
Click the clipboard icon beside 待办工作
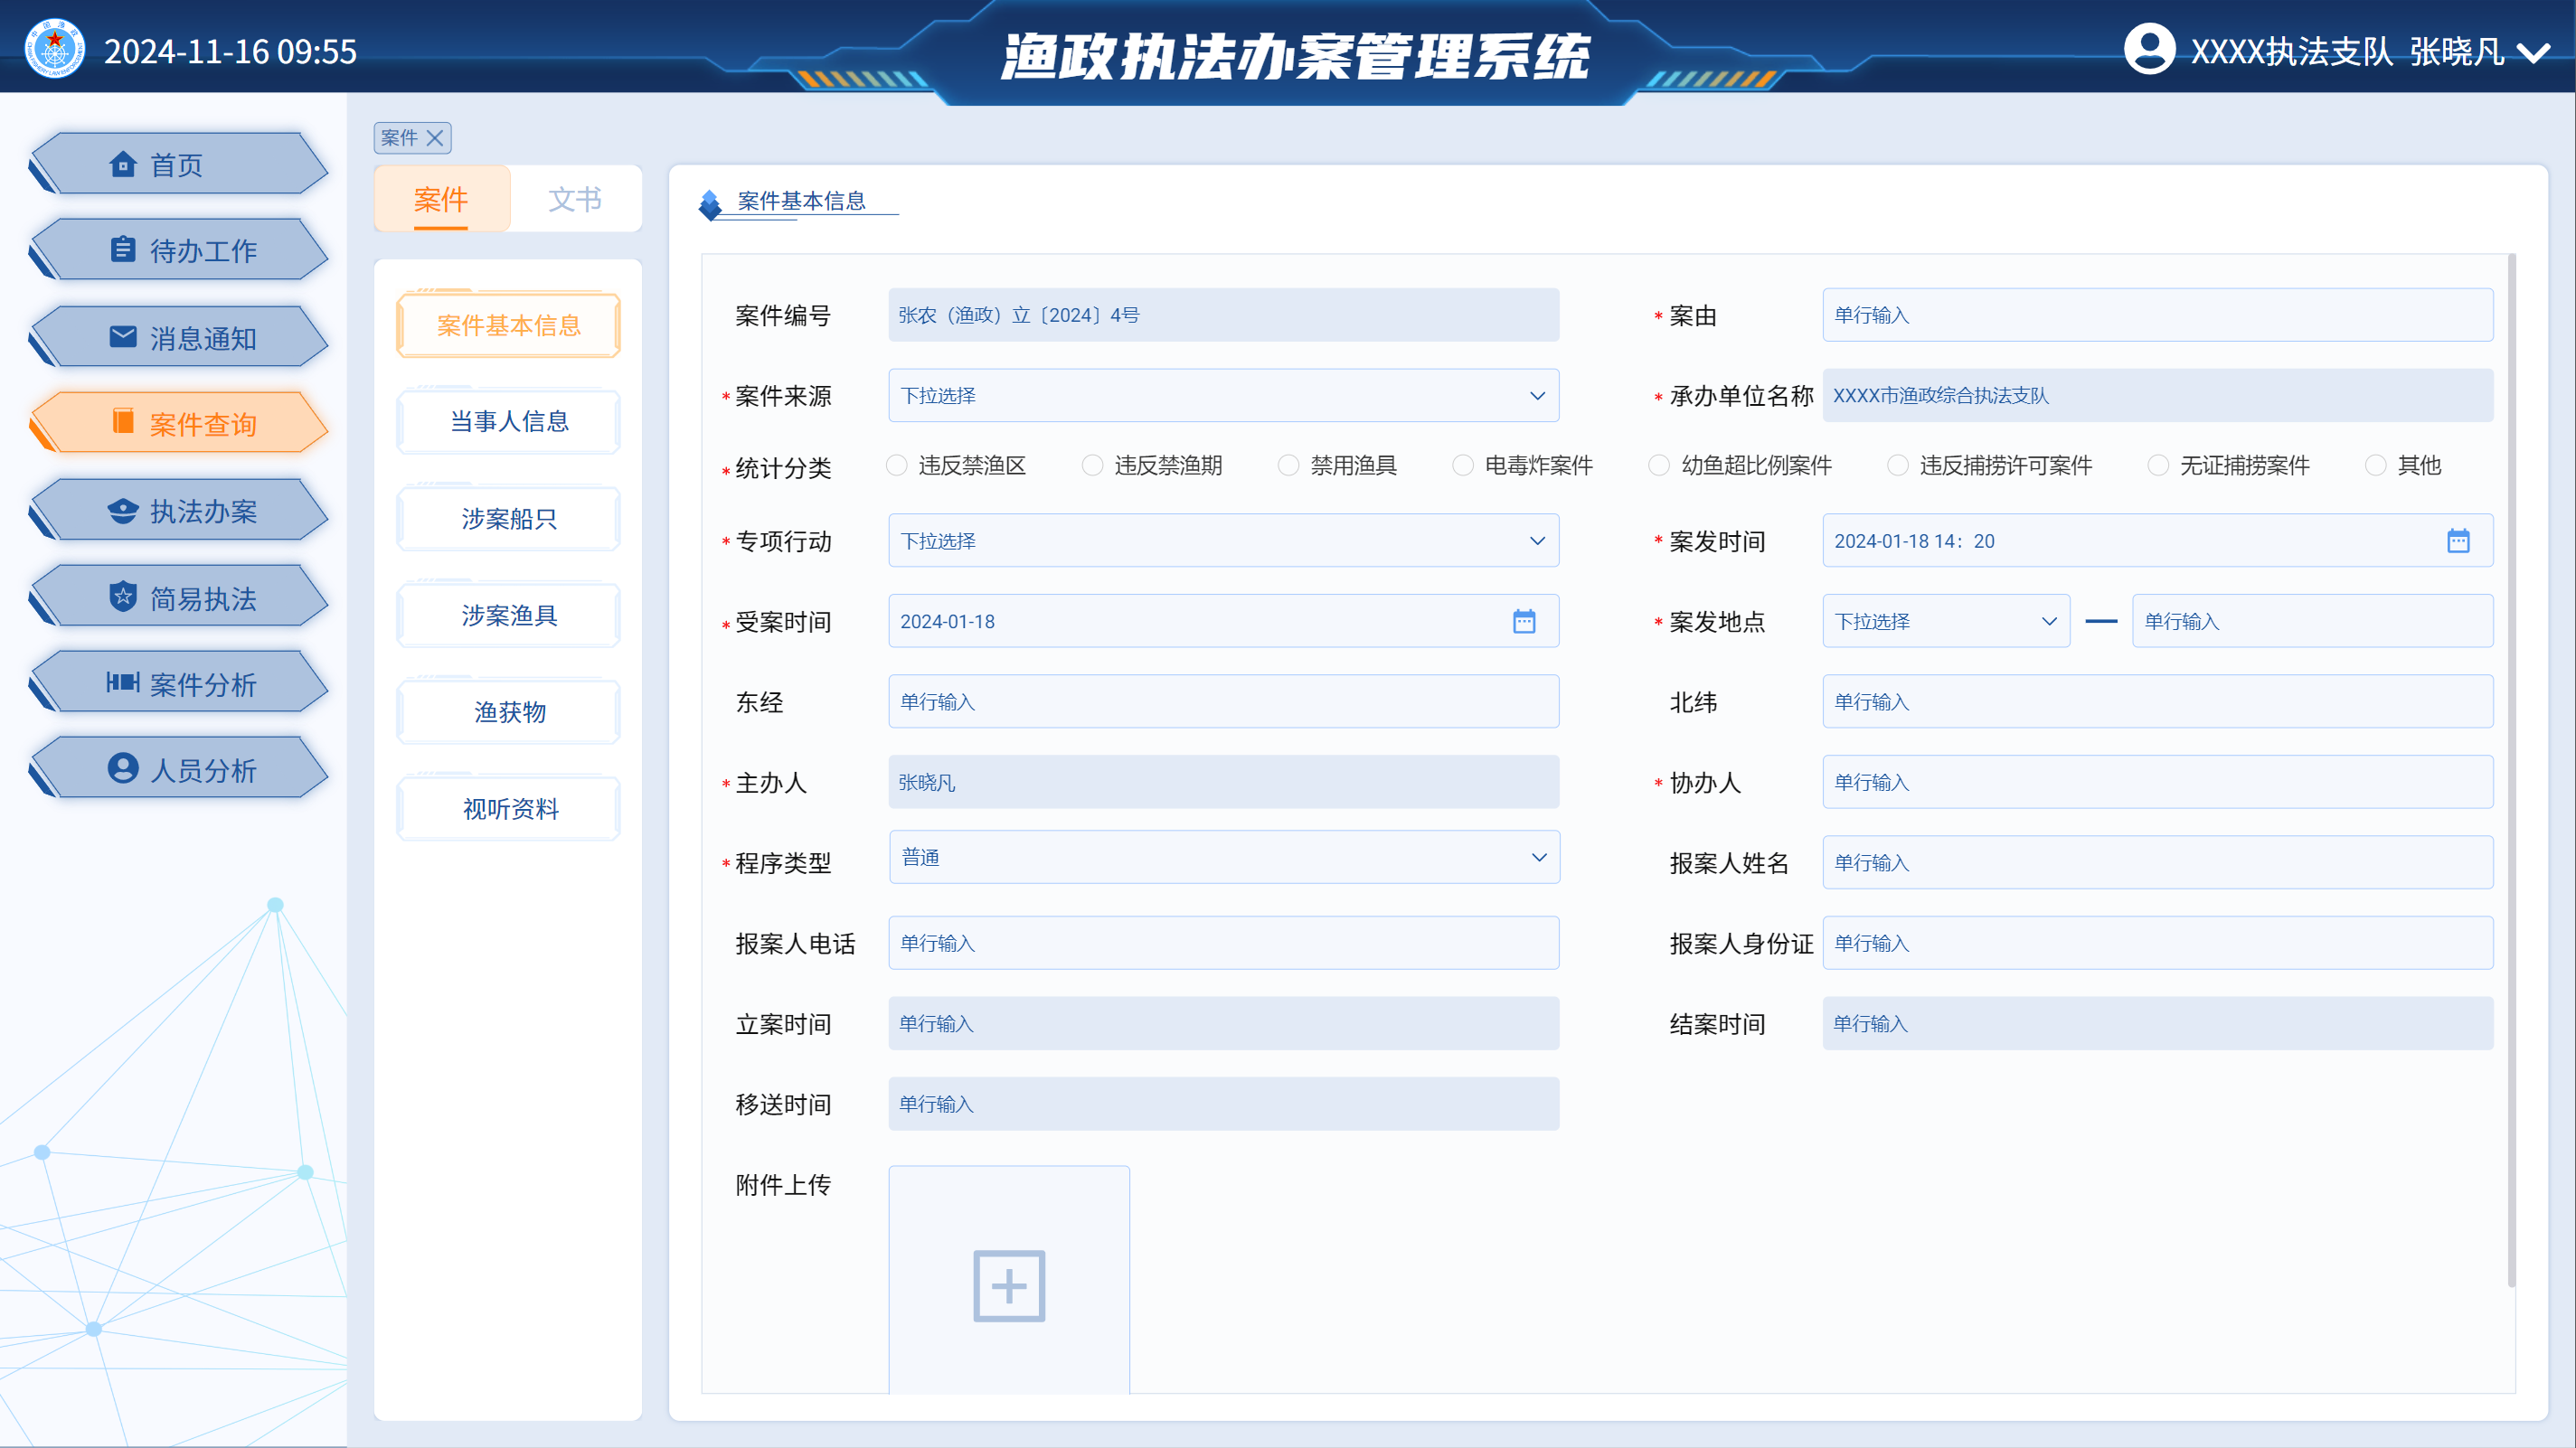(123, 250)
